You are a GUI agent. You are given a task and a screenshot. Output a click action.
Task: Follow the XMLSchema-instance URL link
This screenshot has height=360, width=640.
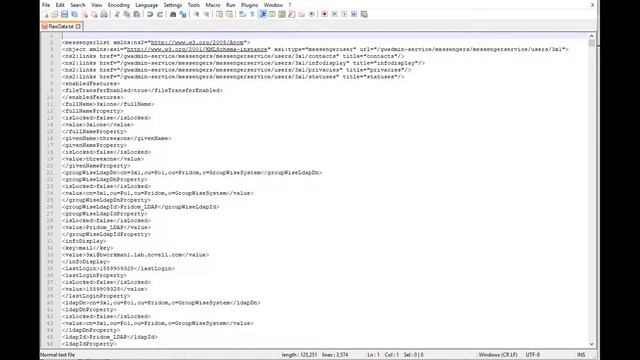point(197,49)
